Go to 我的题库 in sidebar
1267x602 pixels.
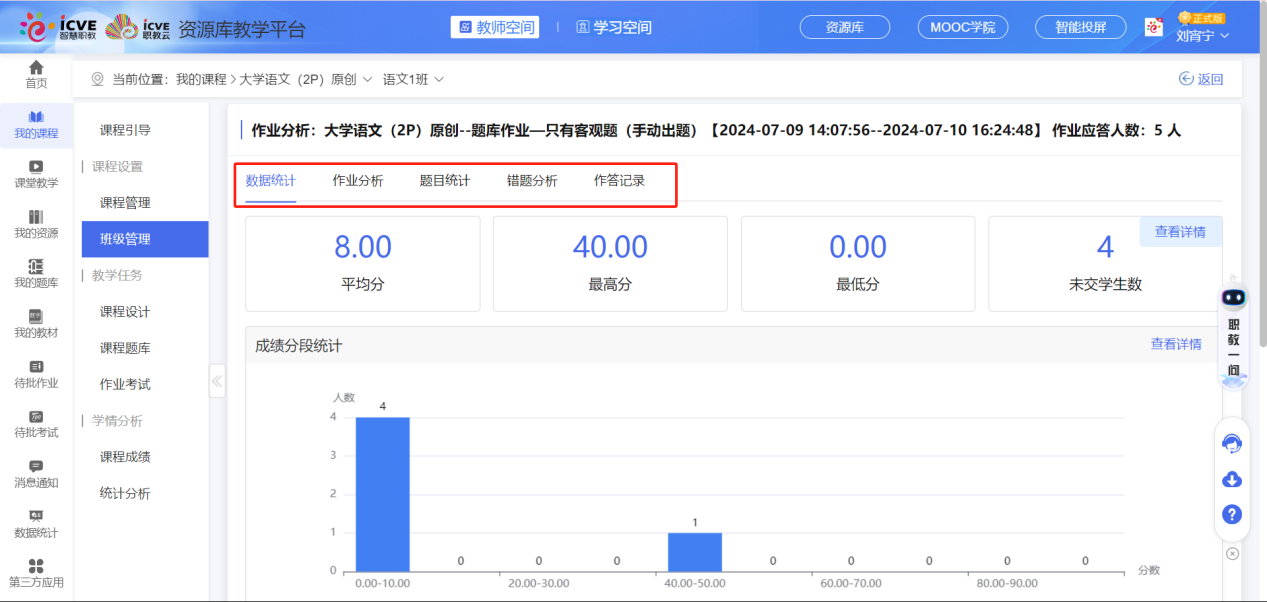36,274
